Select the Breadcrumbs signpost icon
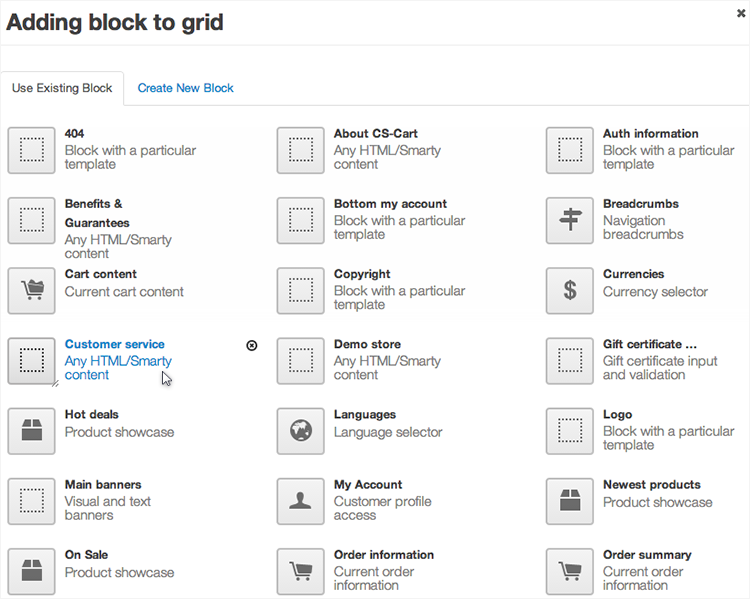The image size is (750, 599). click(570, 221)
